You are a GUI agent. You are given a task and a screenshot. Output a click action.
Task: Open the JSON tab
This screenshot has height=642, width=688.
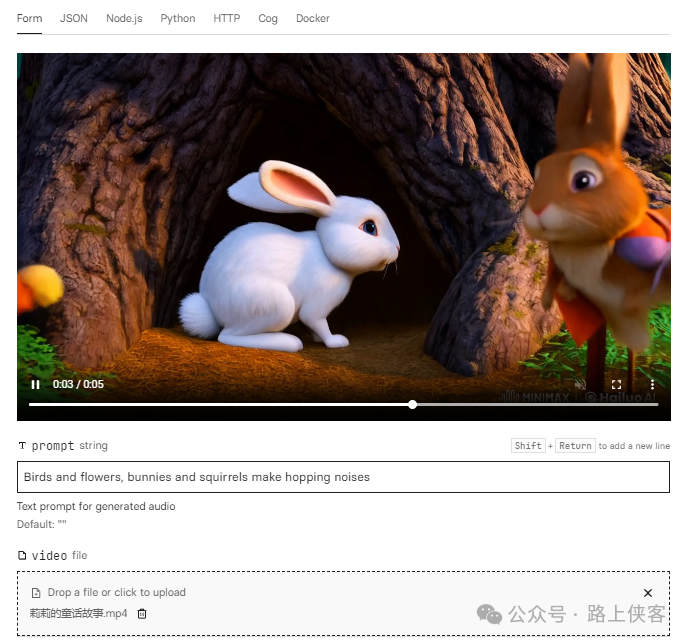74,18
